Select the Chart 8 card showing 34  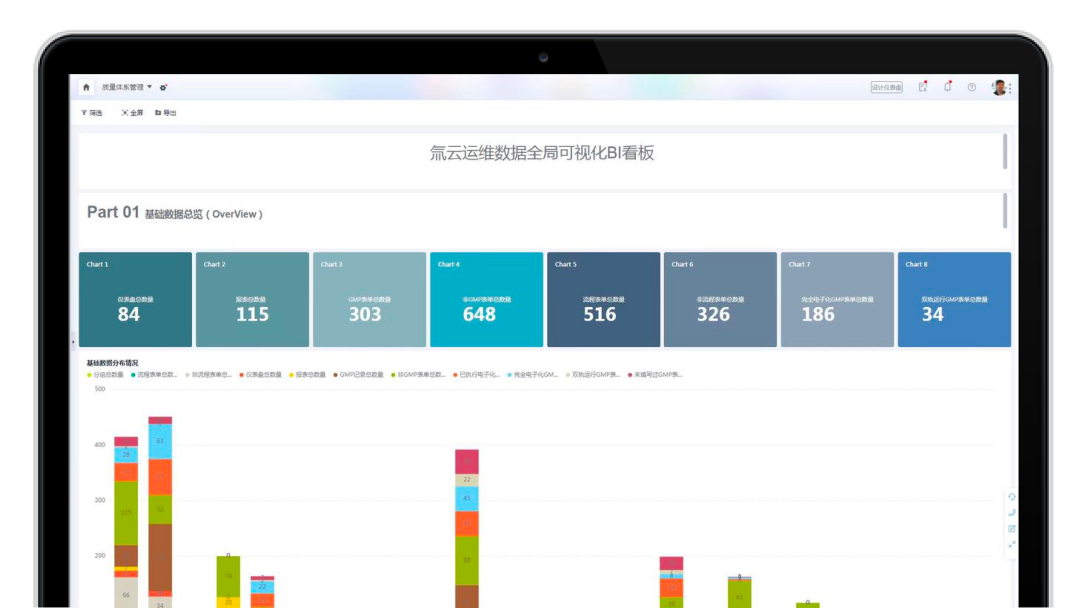click(955, 300)
